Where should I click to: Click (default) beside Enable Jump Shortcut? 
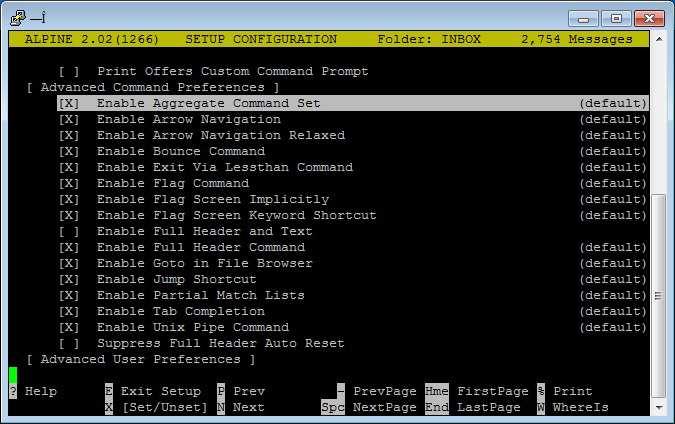coord(613,279)
